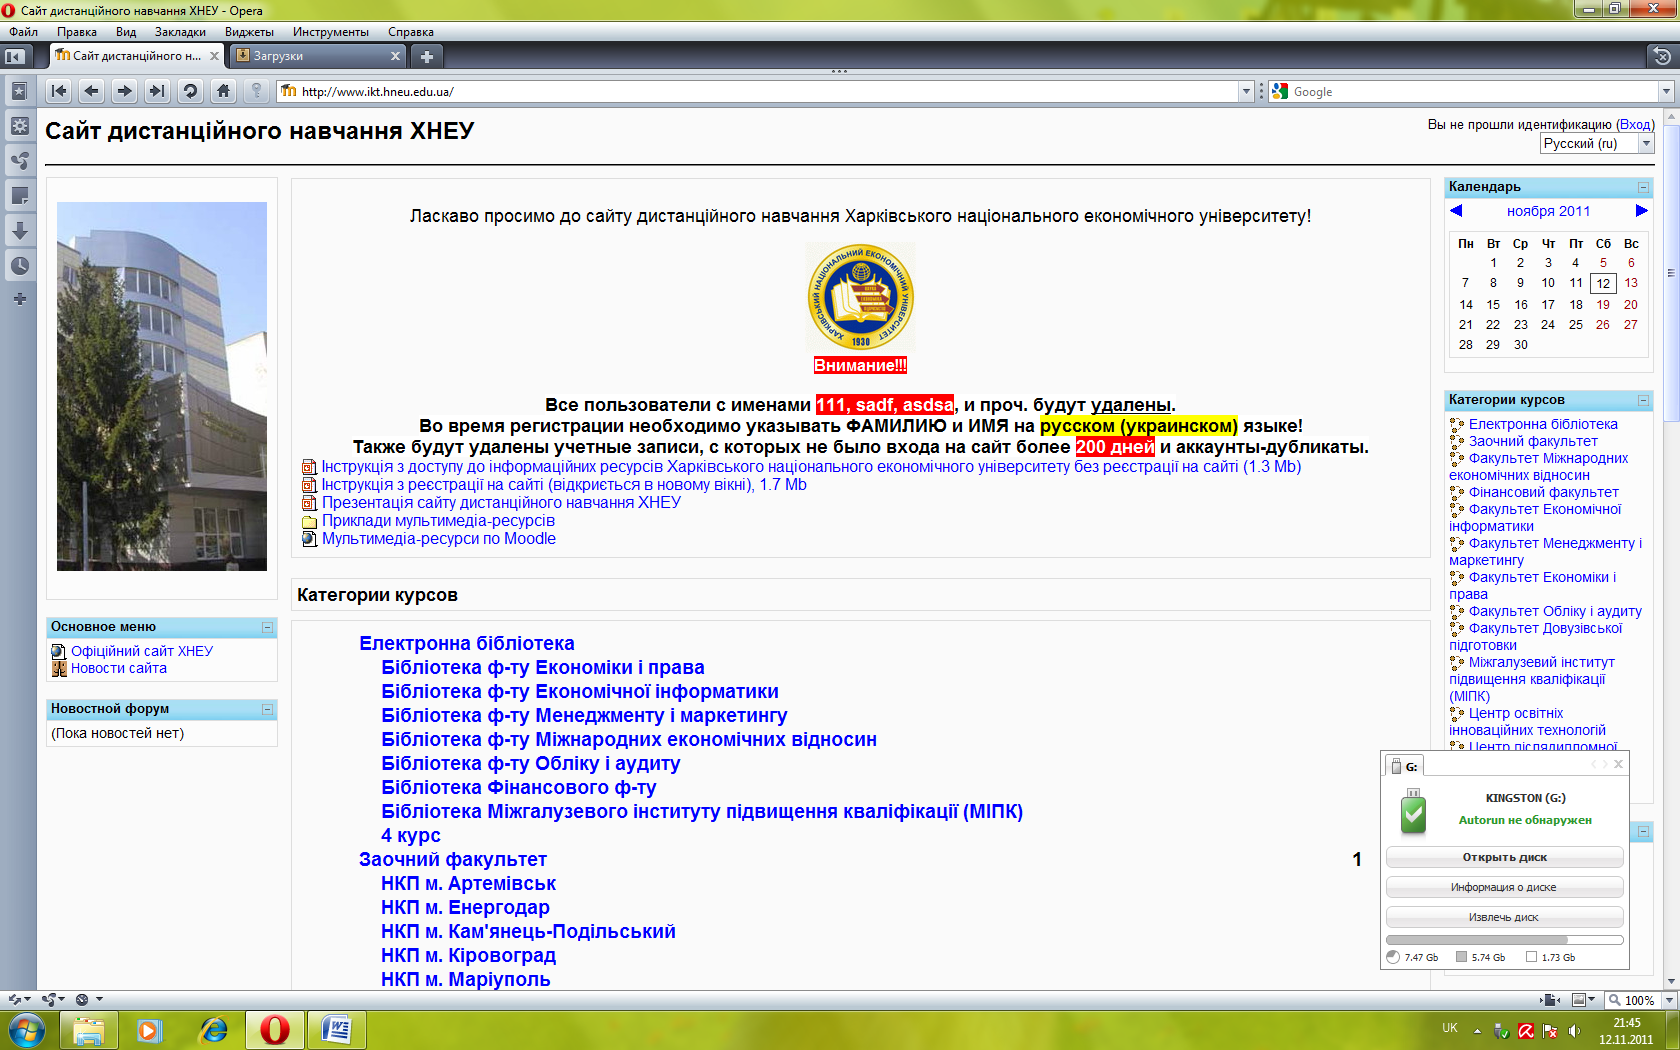Click the Avira antivirus tray icon
The width and height of the screenshot is (1680, 1050).
(x=1526, y=1030)
